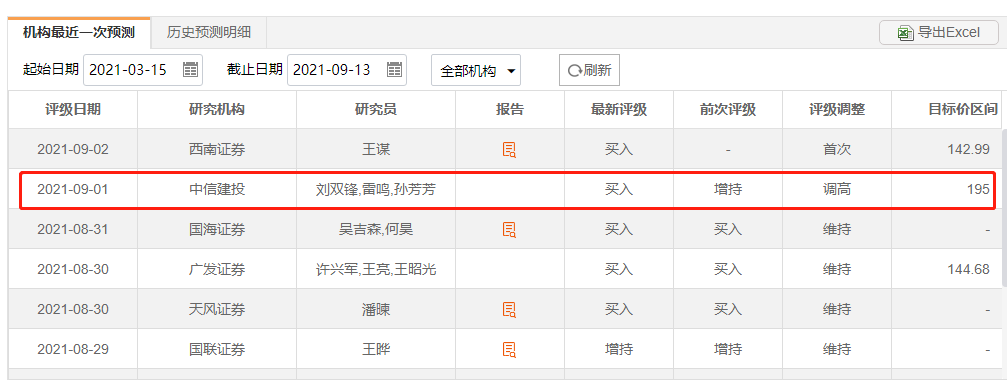Click researchers 许兴军,王亮,王昭光
This screenshot has height=385, width=1007.
(376, 269)
